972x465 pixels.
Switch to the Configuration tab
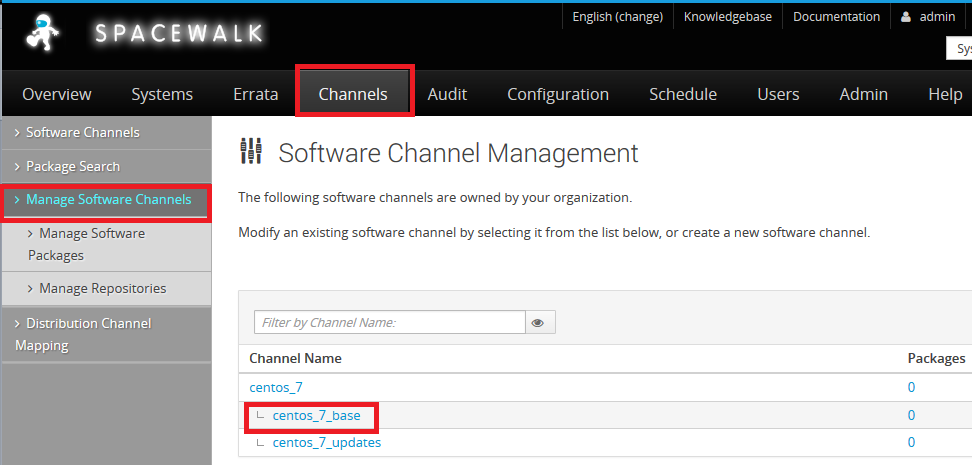coord(558,94)
